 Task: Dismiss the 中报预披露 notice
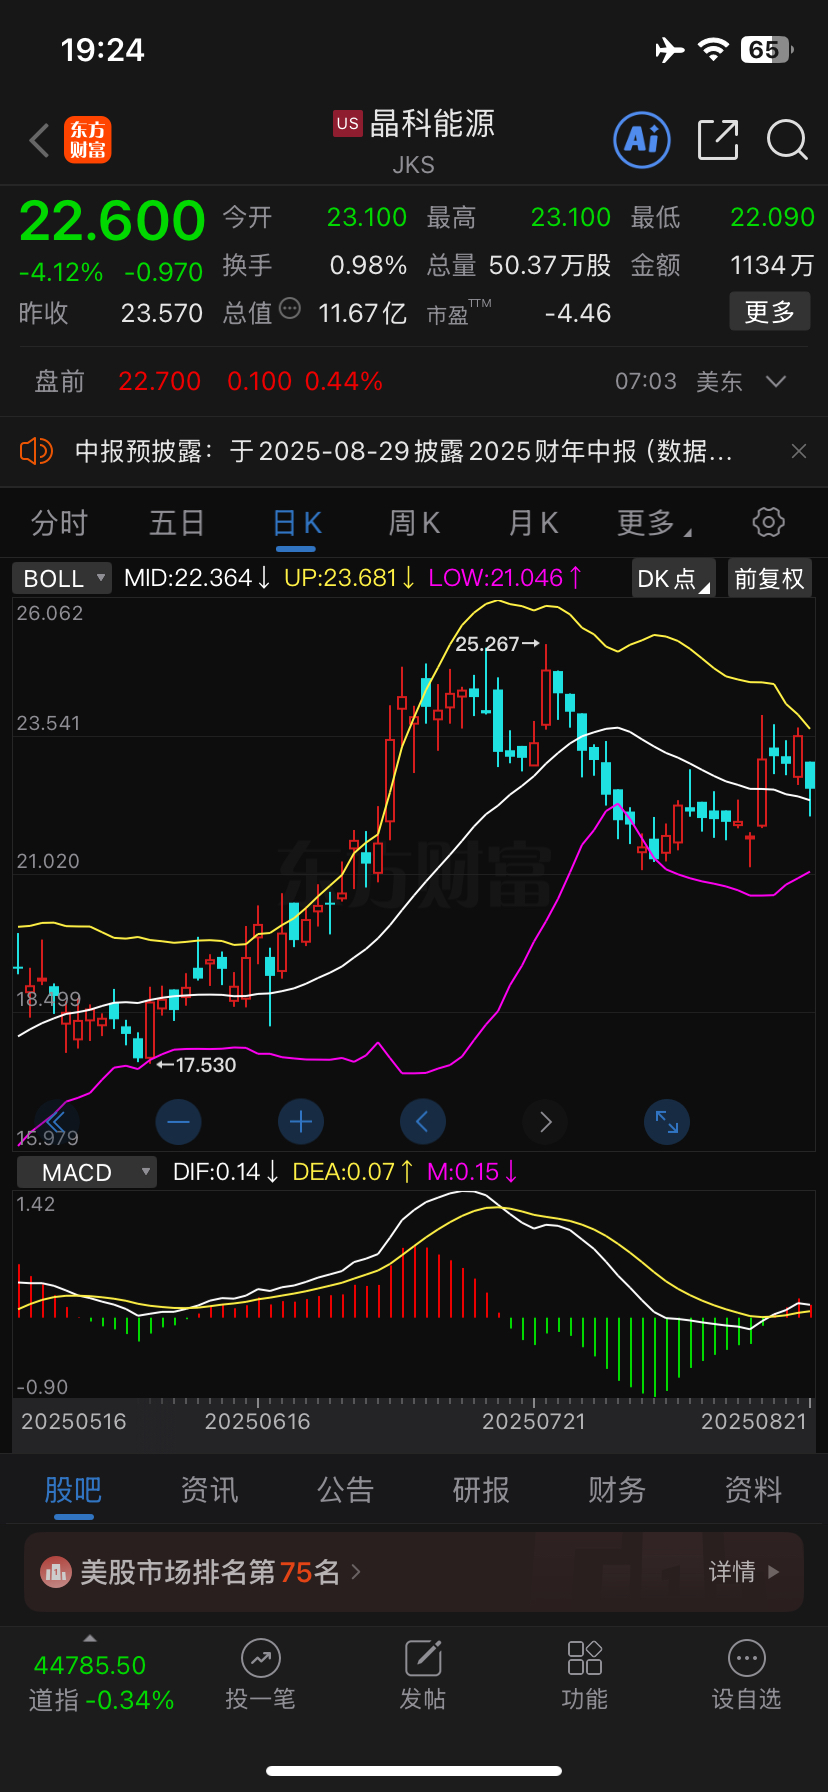tap(799, 451)
